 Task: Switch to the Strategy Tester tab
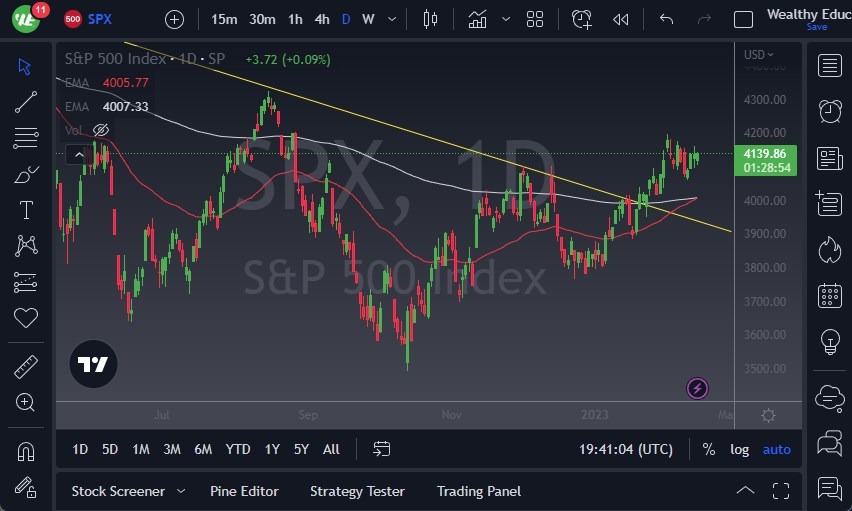pyautogui.click(x=357, y=491)
